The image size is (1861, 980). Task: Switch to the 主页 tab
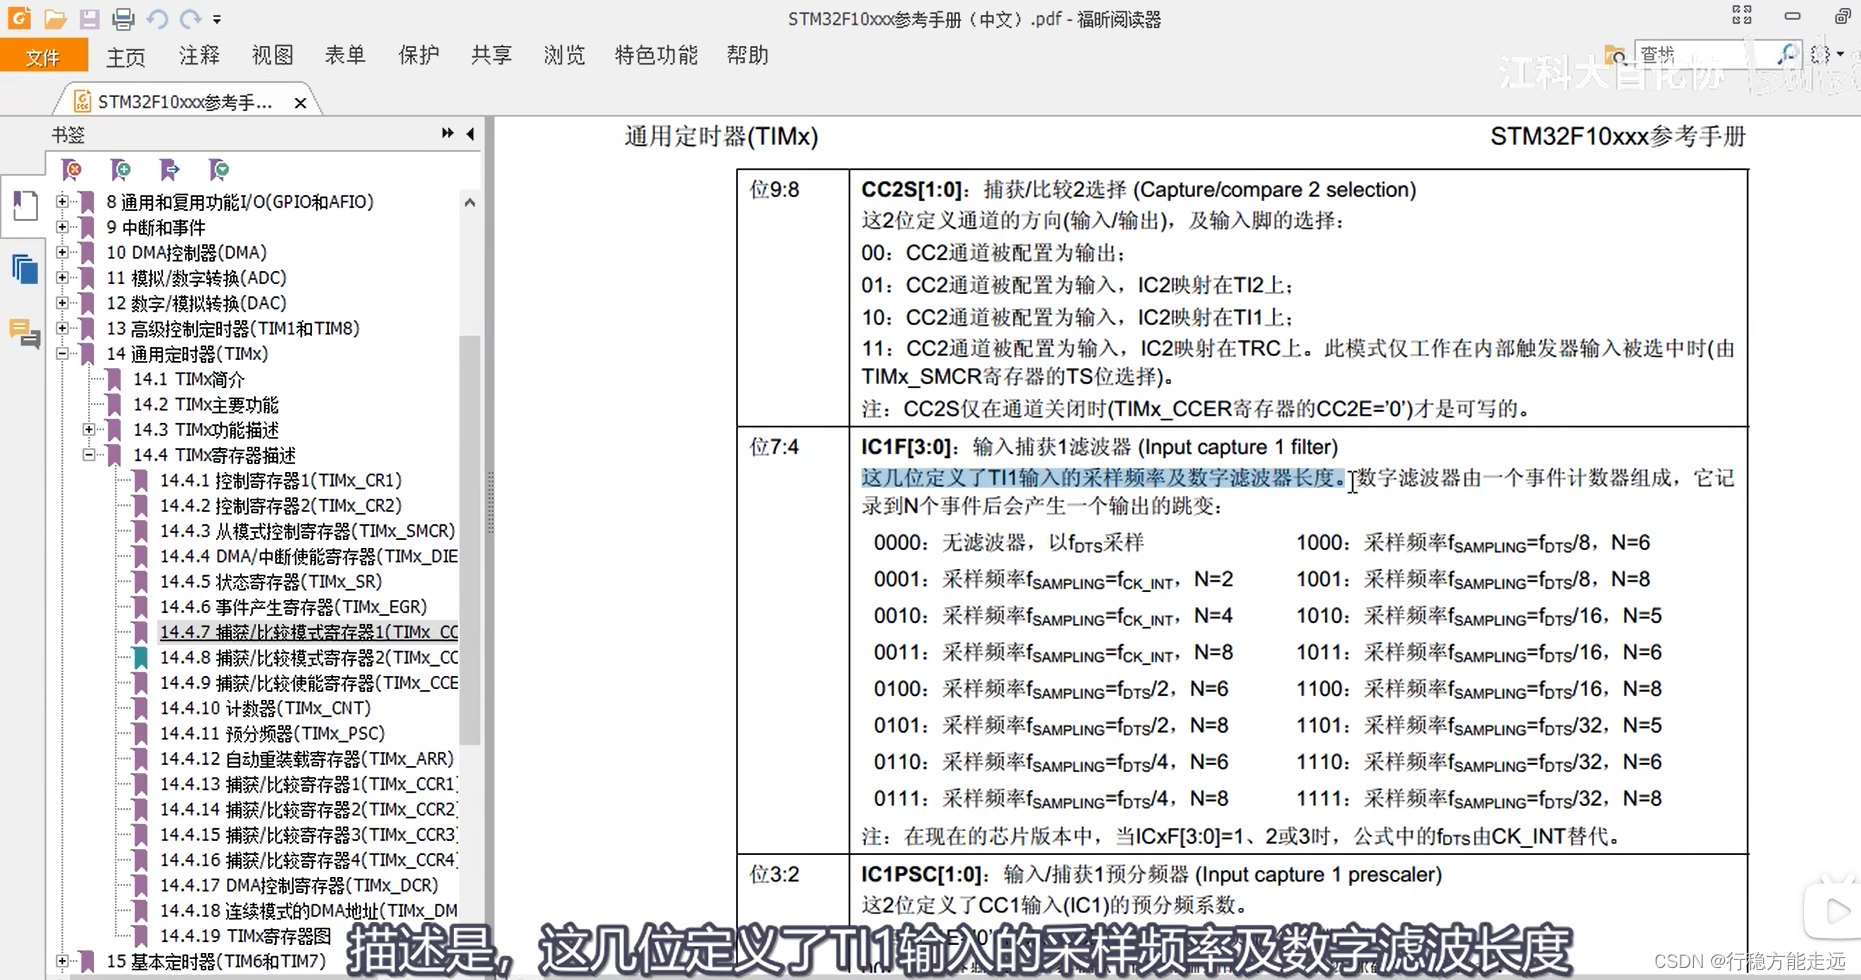pos(126,56)
